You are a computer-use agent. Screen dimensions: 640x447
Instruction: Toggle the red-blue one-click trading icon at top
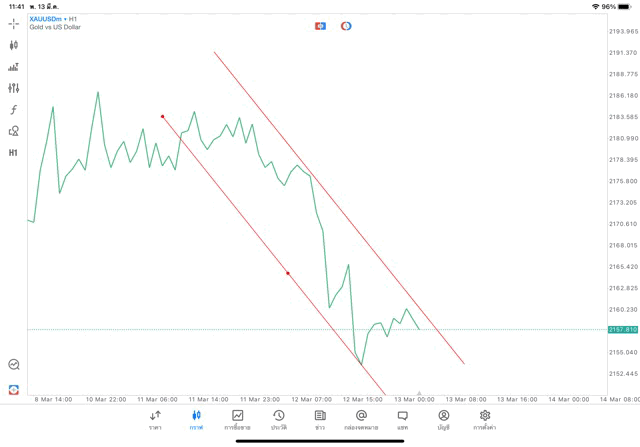pos(320,26)
